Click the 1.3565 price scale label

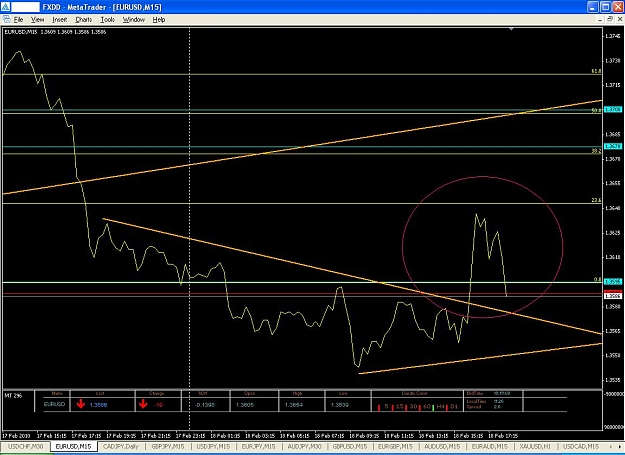point(613,331)
